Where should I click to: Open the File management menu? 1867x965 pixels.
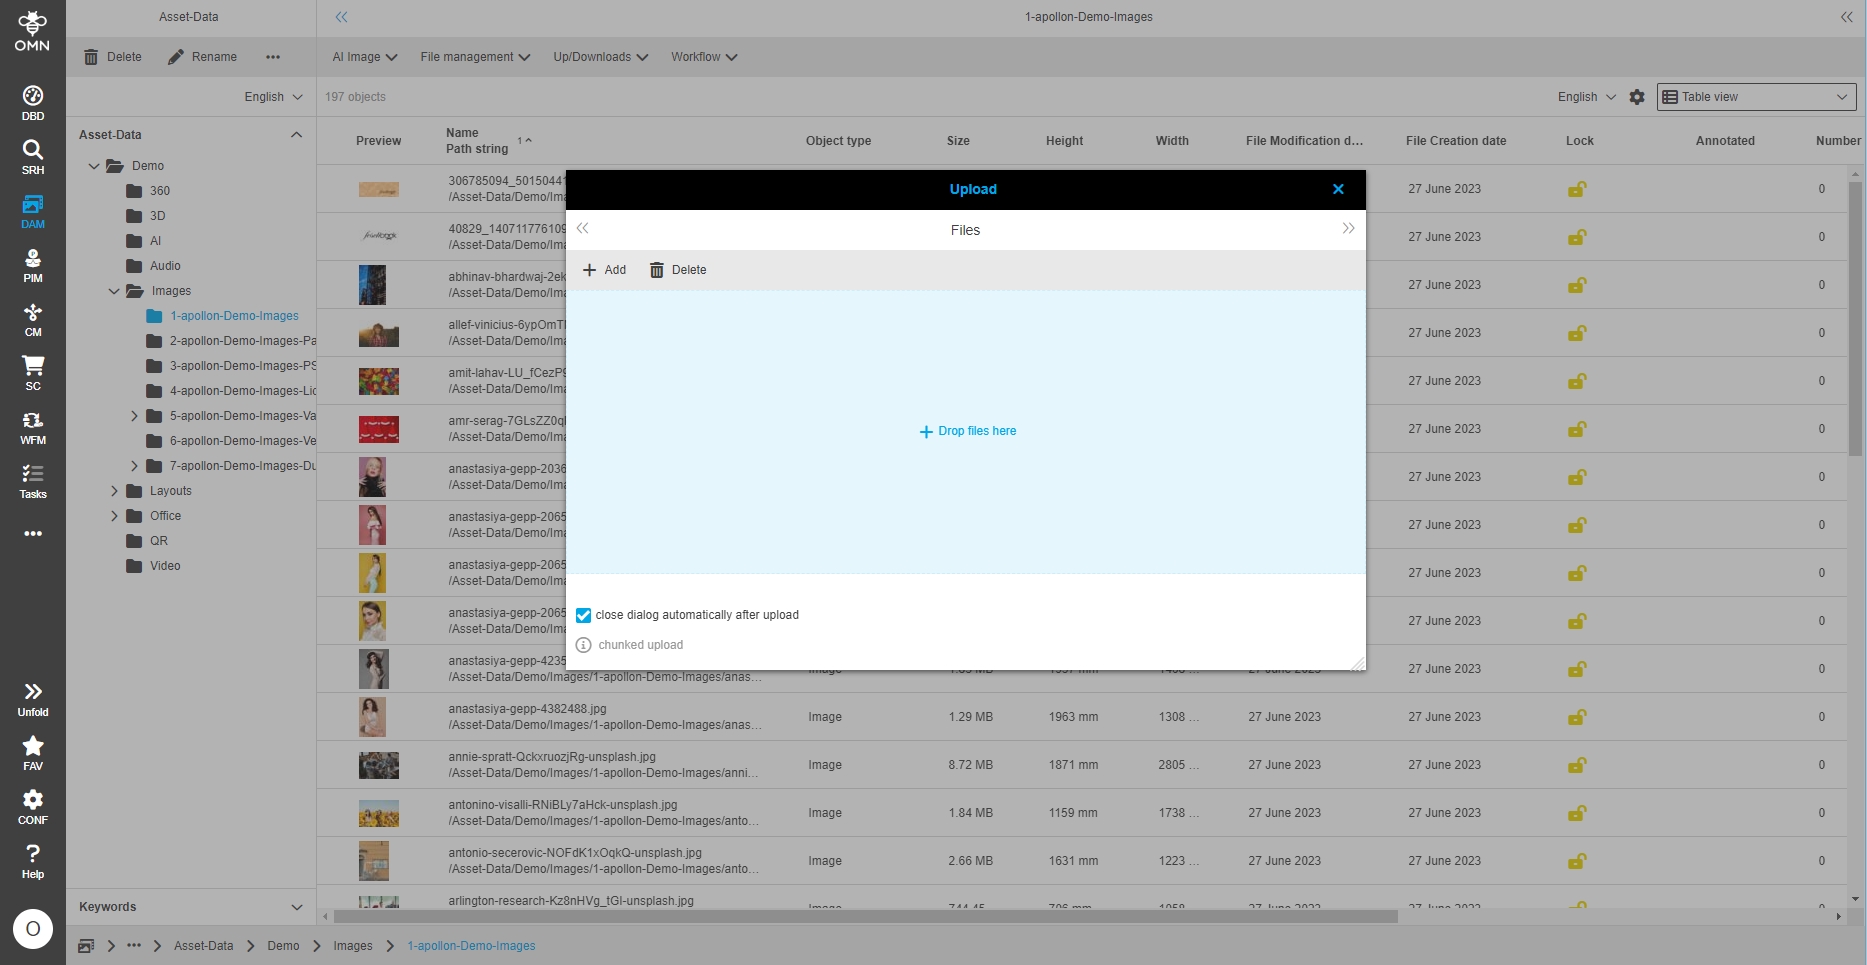click(x=475, y=57)
